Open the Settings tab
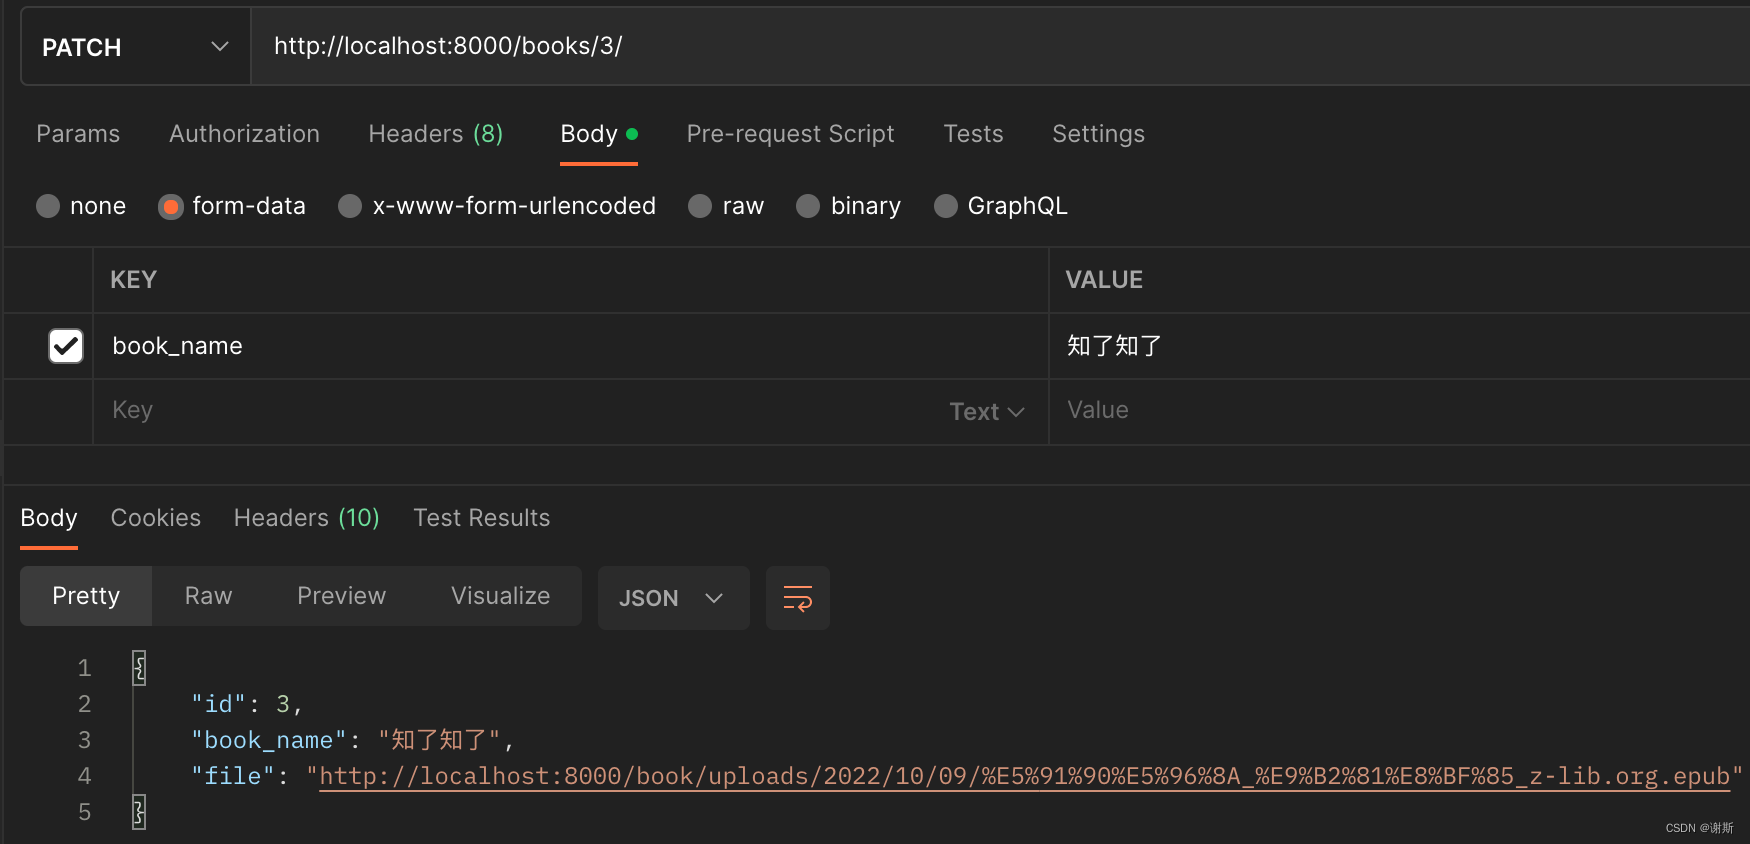This screenshot has height=844, width=1750. coord(1098,134)
